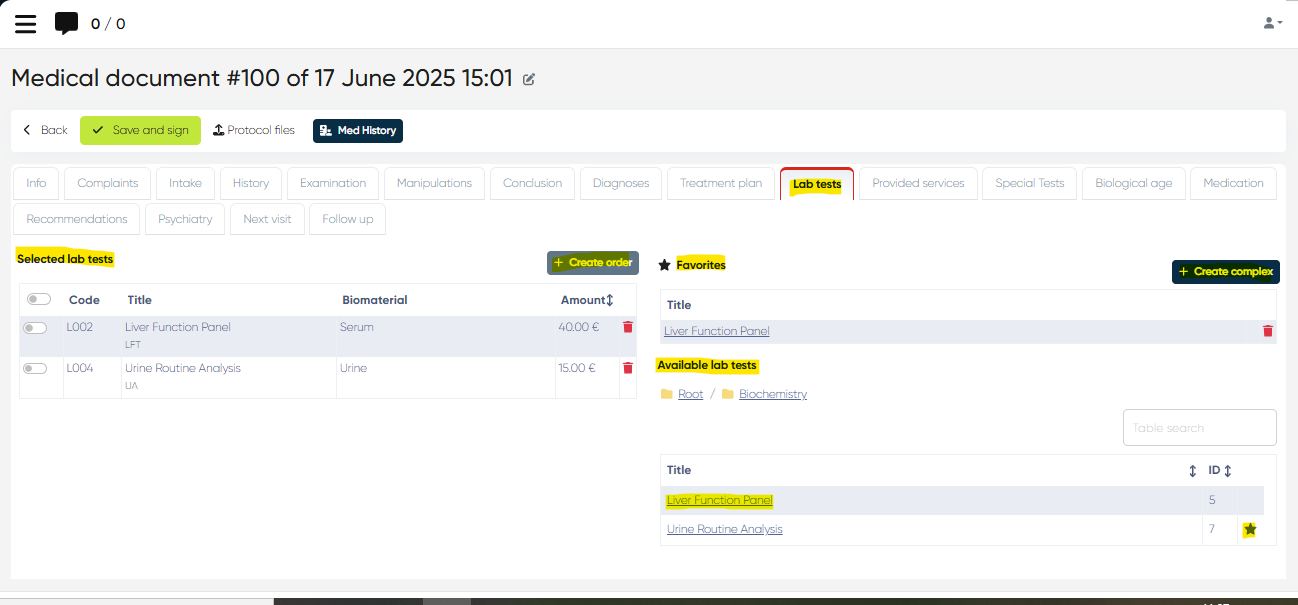Open the Root folder in breadcrumb
This screenshot has height=605, width=1298.
coord(690,394)
